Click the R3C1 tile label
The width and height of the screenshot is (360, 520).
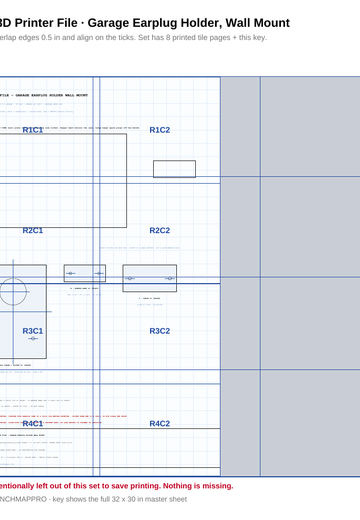tap(33, 331)
